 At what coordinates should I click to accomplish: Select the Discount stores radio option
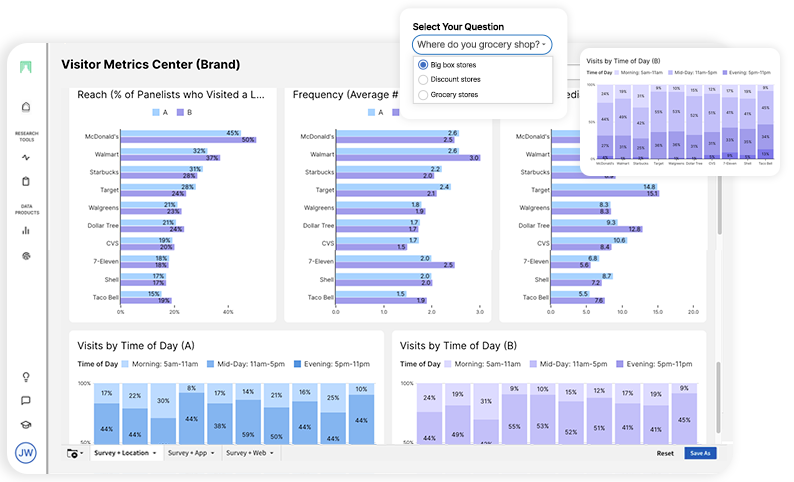pos(423,79)
